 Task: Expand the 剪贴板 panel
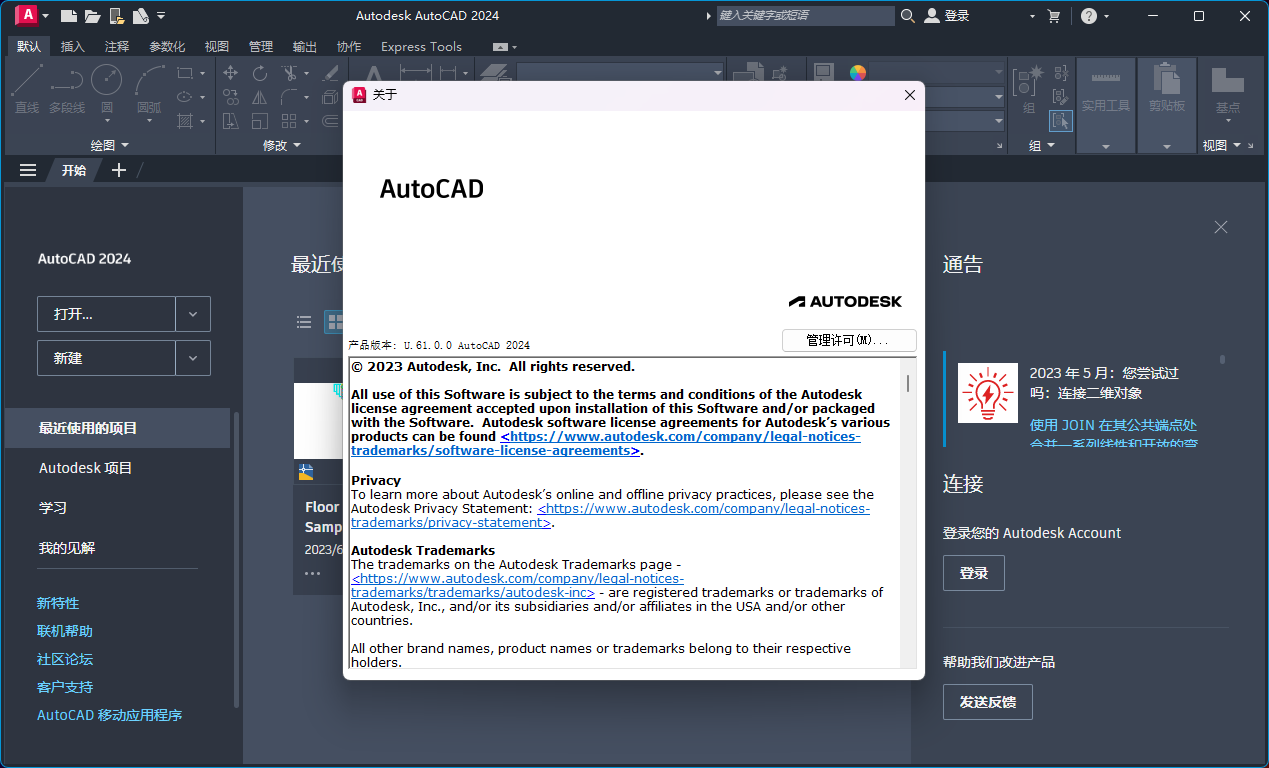click(x=1167, y=146)
